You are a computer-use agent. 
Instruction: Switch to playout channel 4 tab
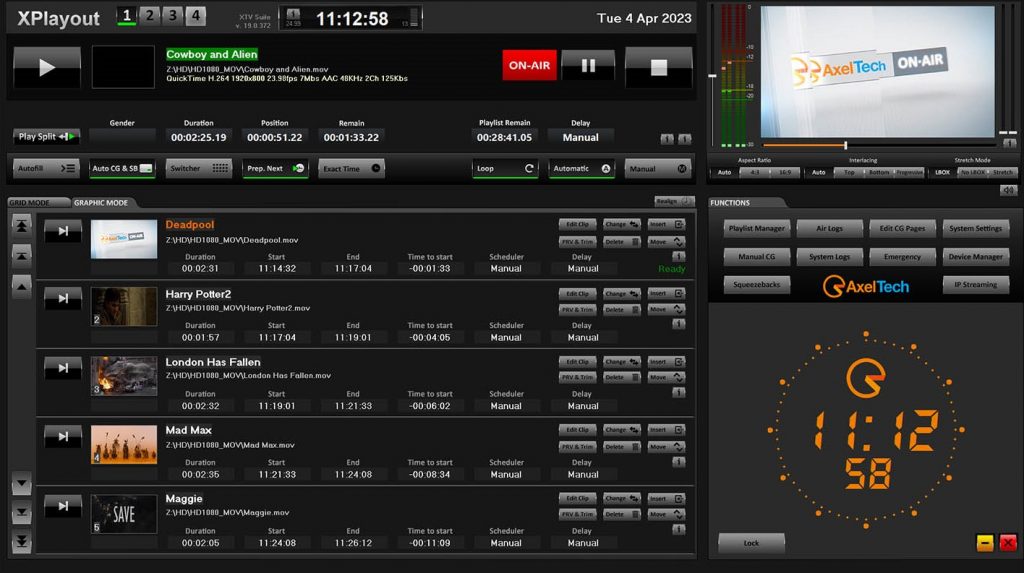pos(195,16)
